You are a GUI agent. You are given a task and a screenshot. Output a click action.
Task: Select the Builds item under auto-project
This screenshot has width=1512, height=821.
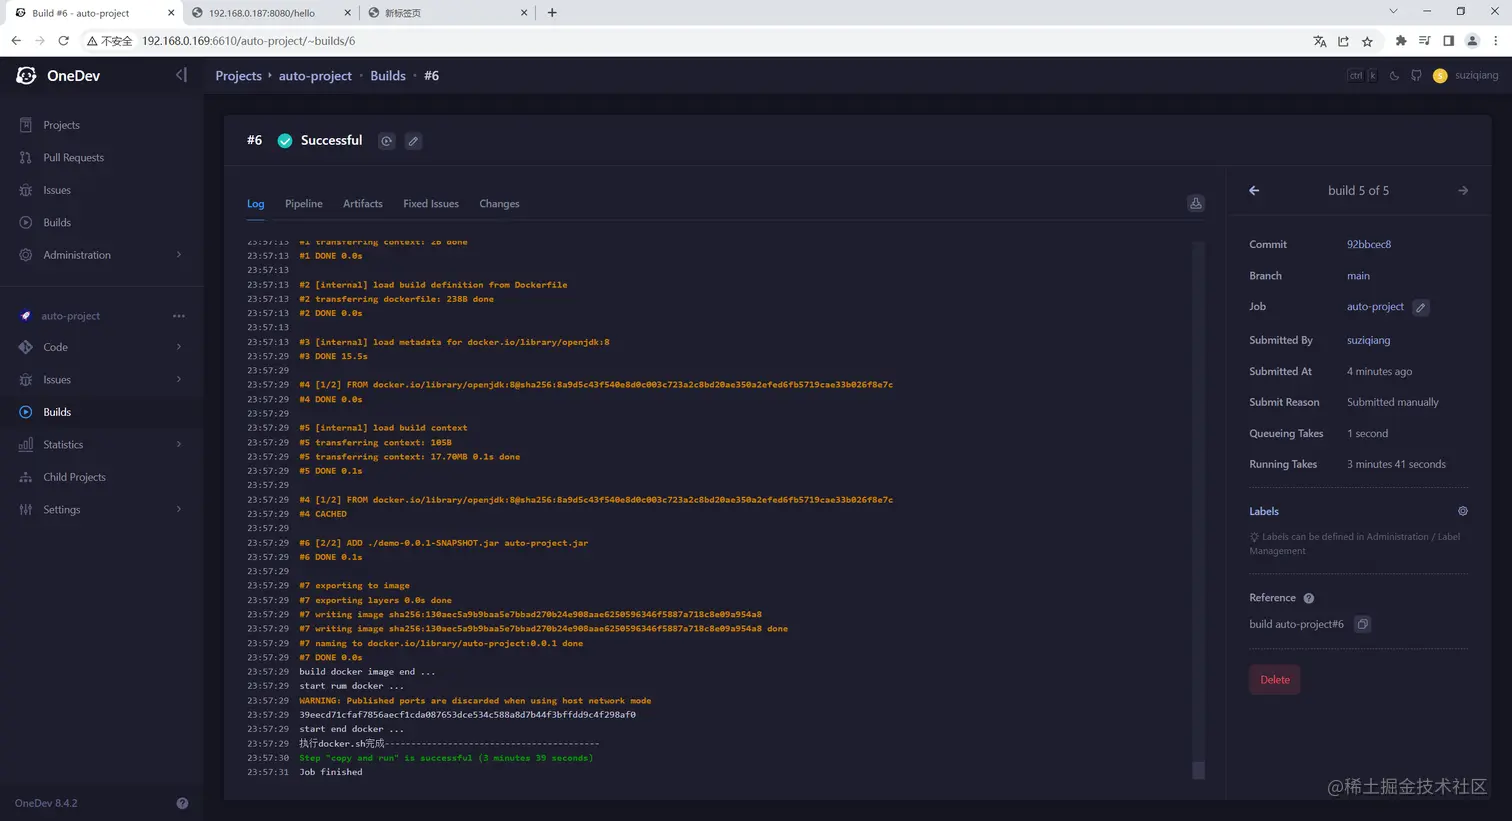[x=102, y=412]
